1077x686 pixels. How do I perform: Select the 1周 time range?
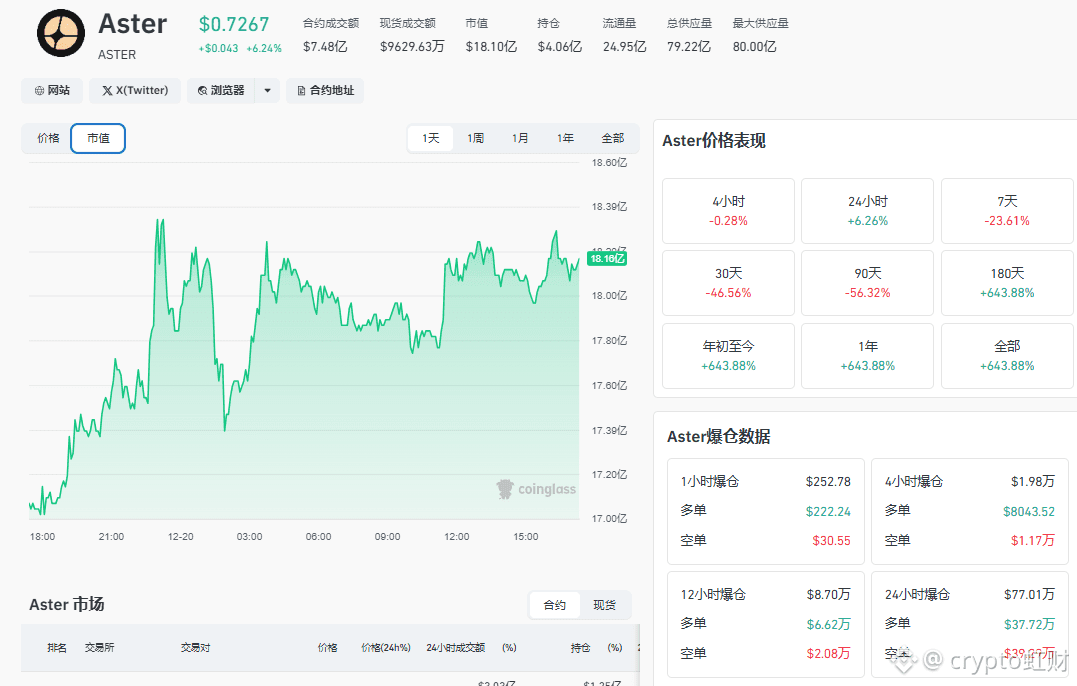point(475,138)
